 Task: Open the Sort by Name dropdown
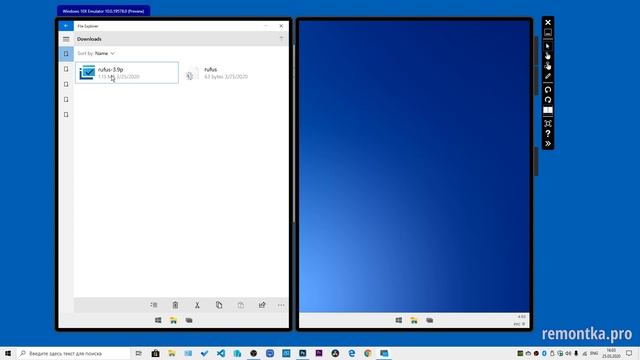96,53
